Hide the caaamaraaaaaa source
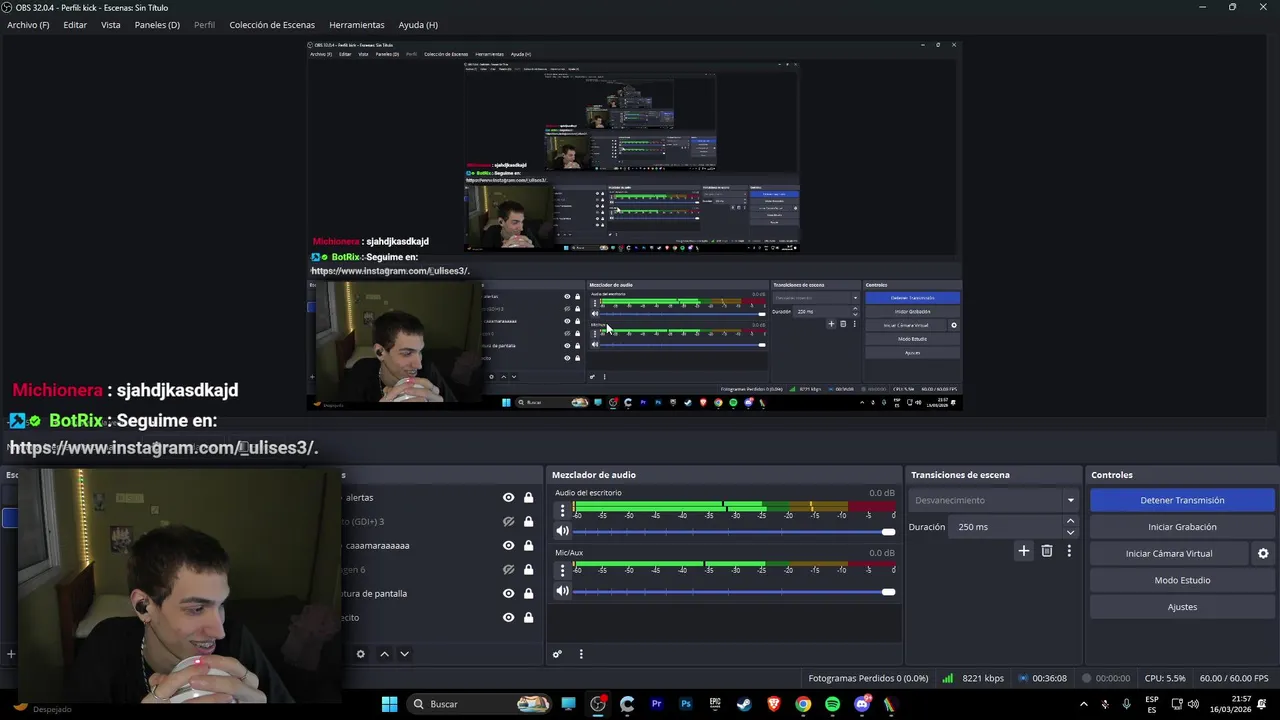1280x720 pixels. pyautogui.click(x=508, y=545)
